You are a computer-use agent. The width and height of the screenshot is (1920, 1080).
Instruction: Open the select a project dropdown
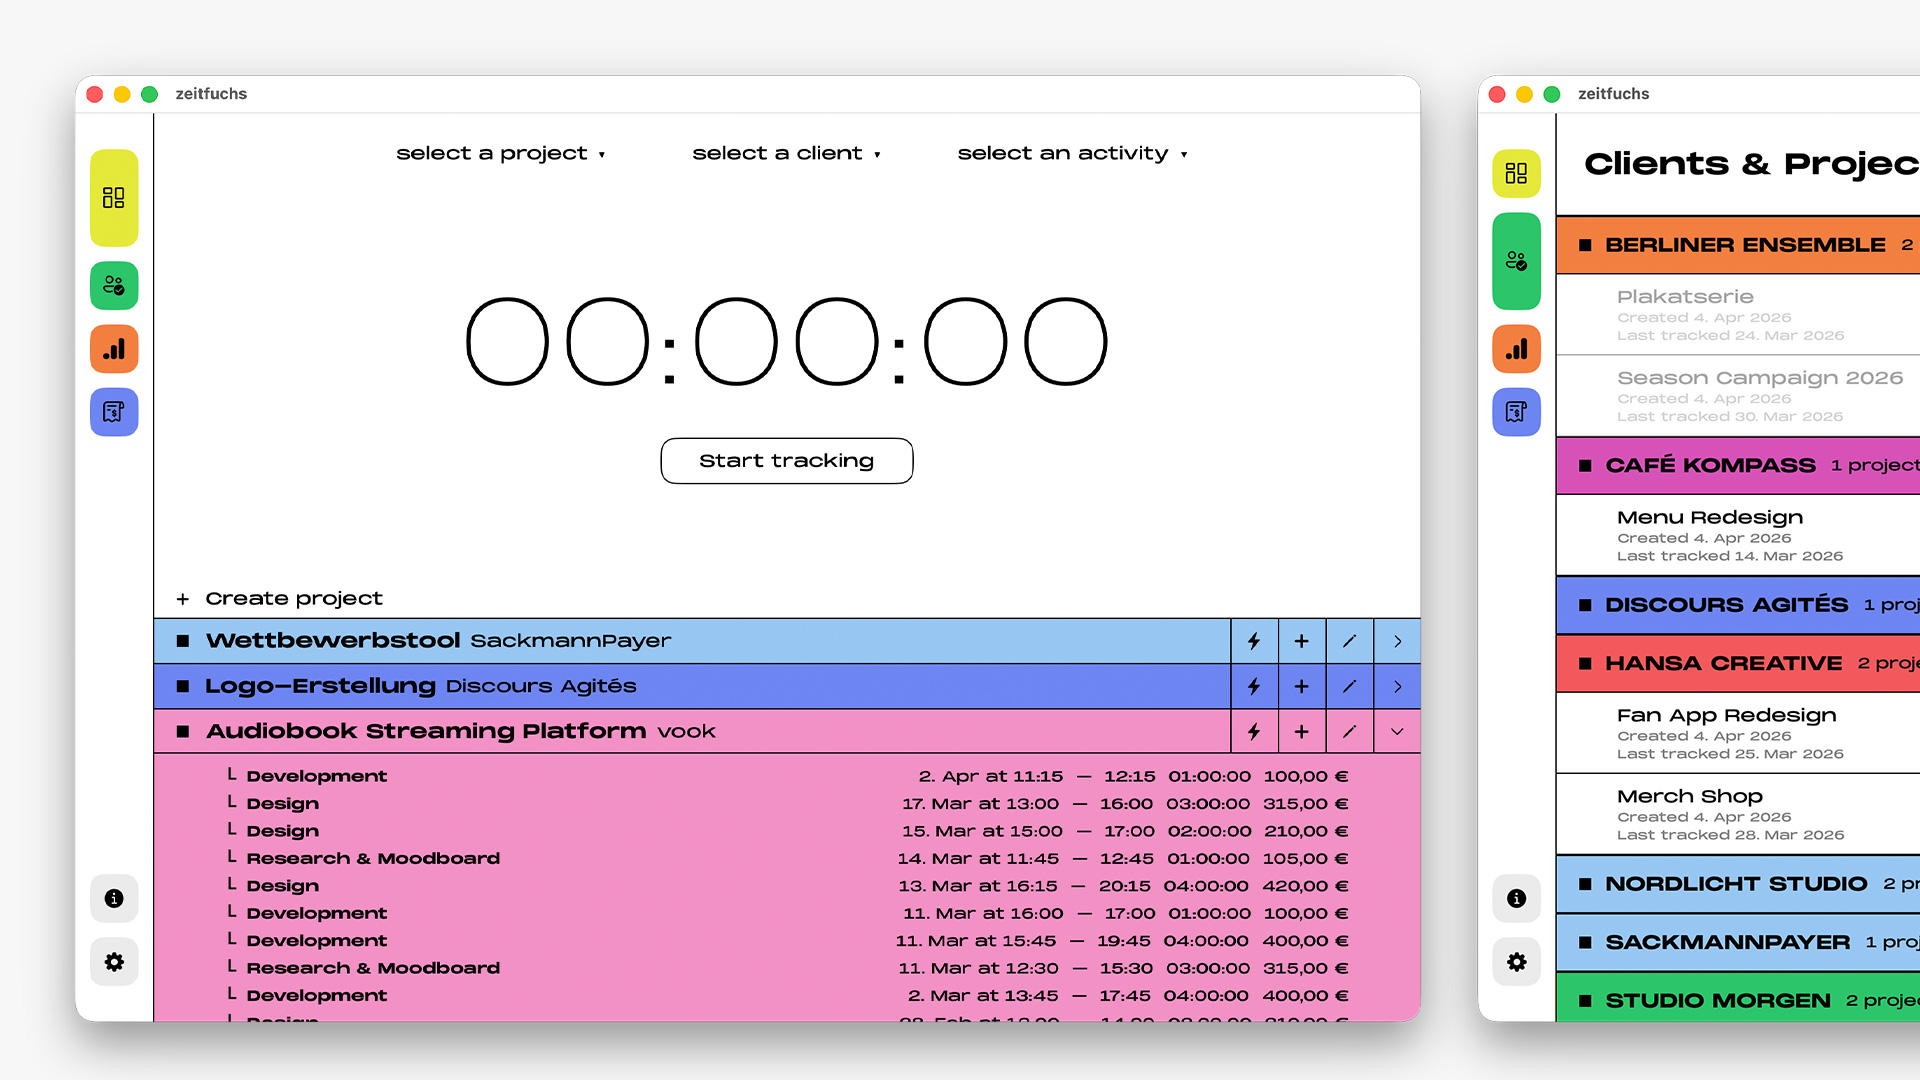pyautogui.click(x=500, y=153)
